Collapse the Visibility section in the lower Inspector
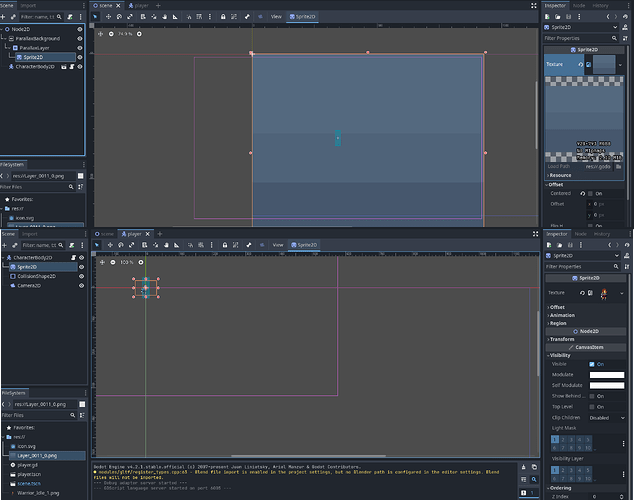The width and height of the screenshot is (634, 500). coord(559,355)
